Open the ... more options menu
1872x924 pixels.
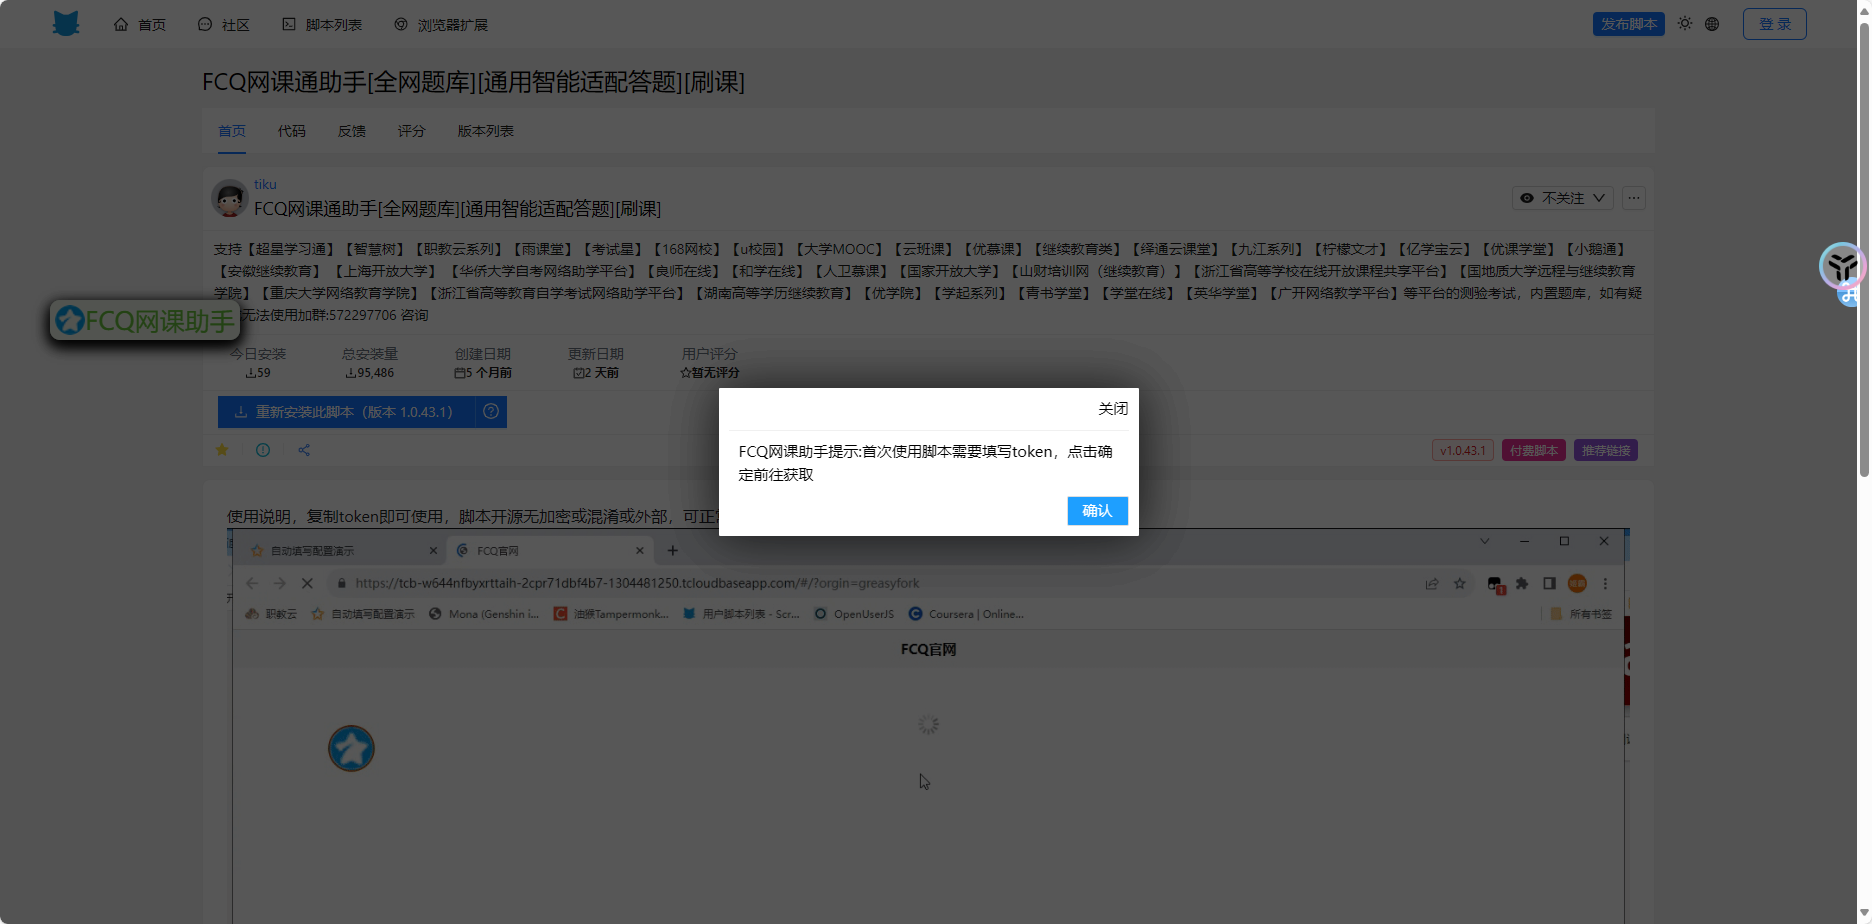click(1634, 198)
